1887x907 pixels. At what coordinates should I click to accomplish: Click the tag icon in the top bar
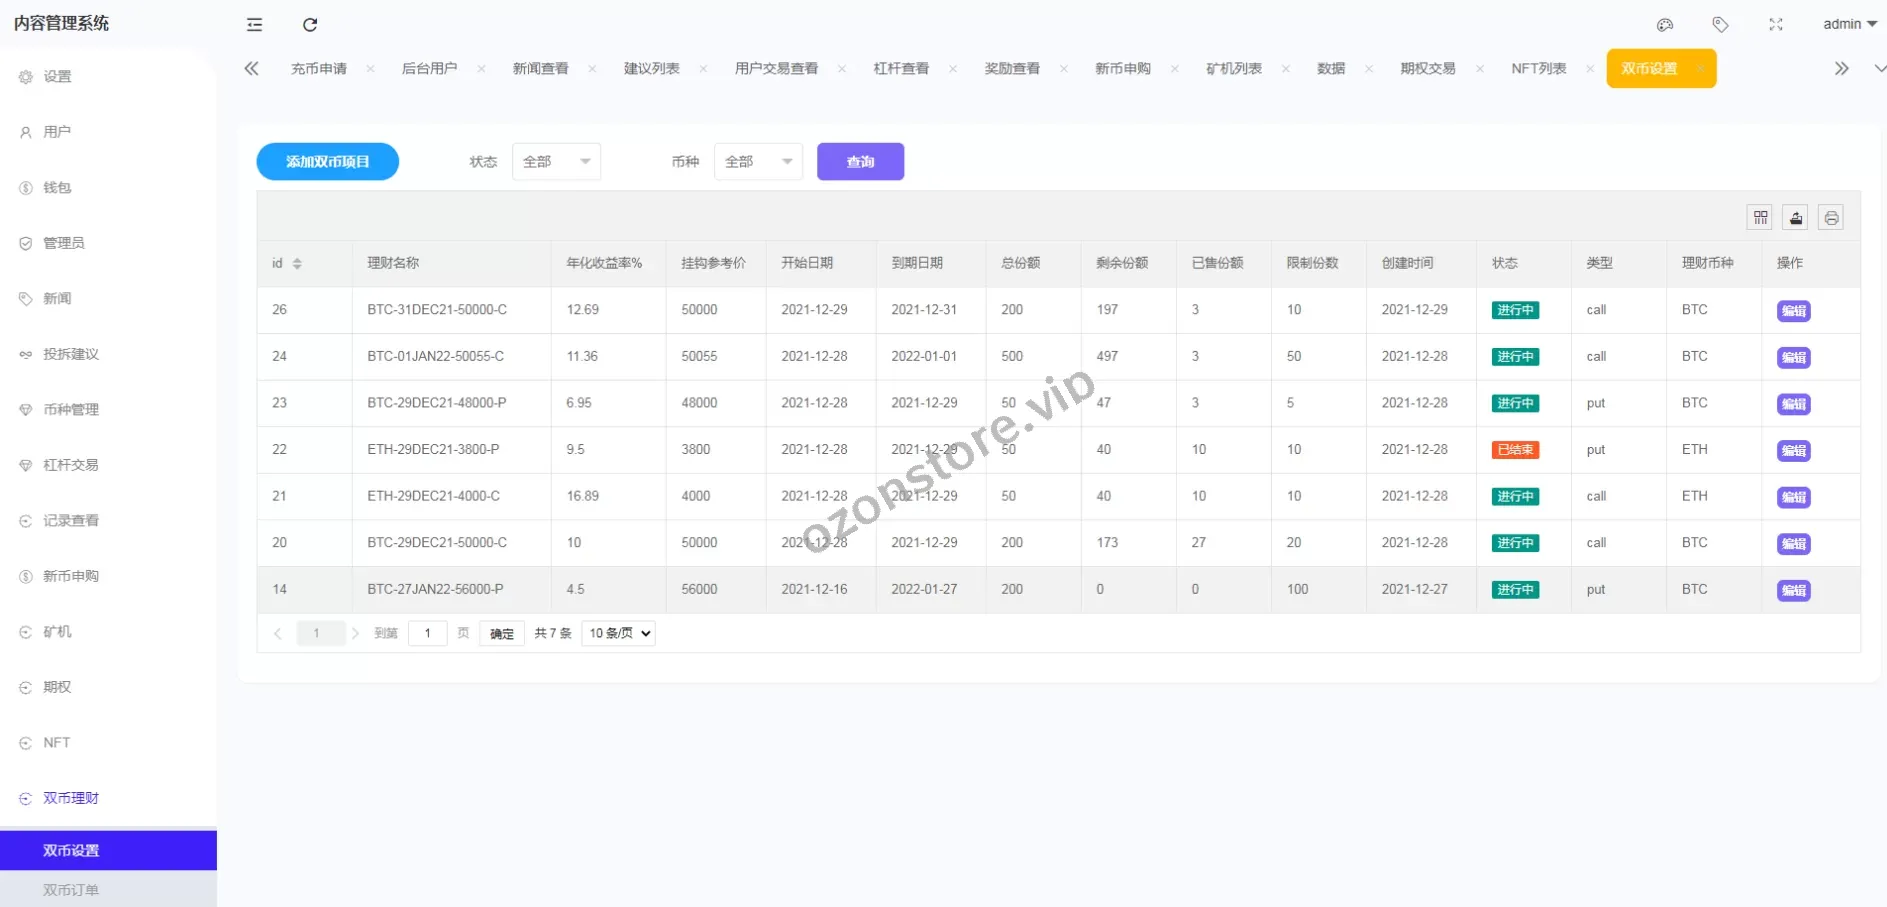pos(1720,25)
